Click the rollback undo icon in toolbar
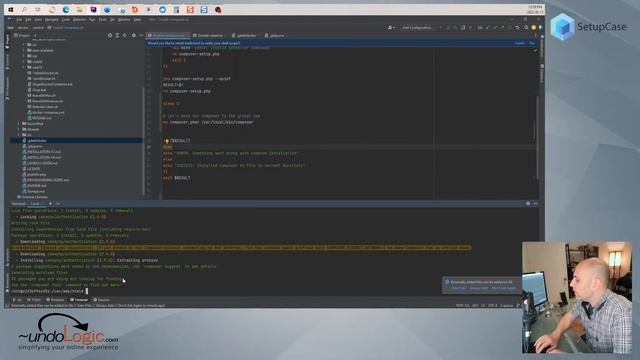Image resolution: width=640 pixels, height=360 pixels. pos(517,28)
